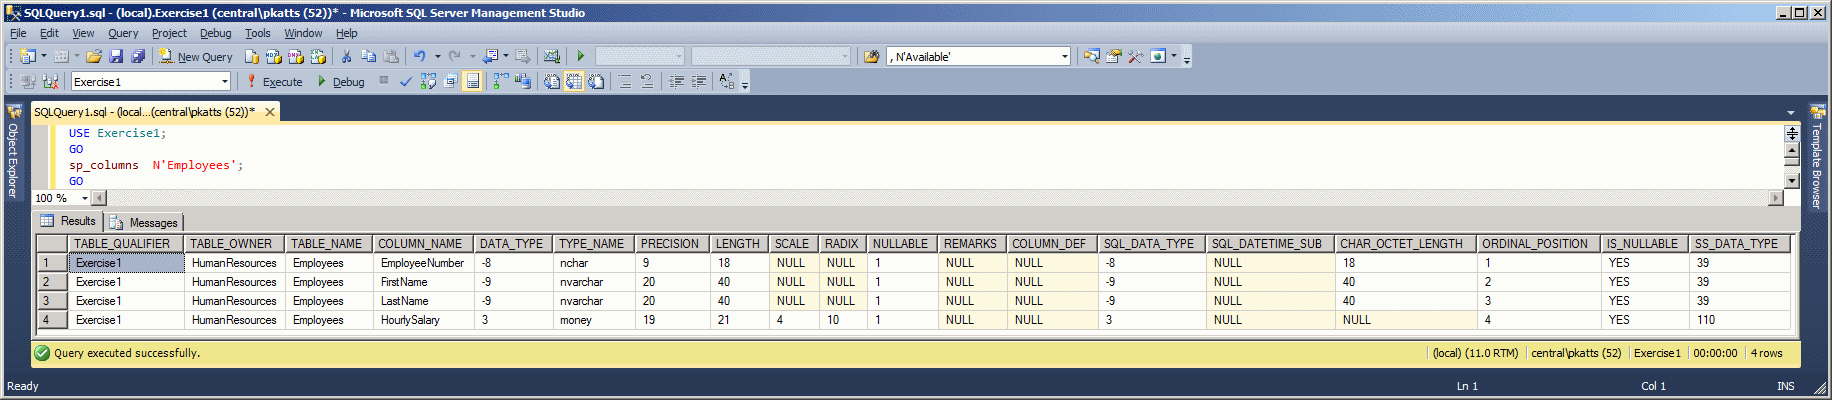Expand the Undo history dropdown arrow

pyautogui.click(x=437, y=56)
